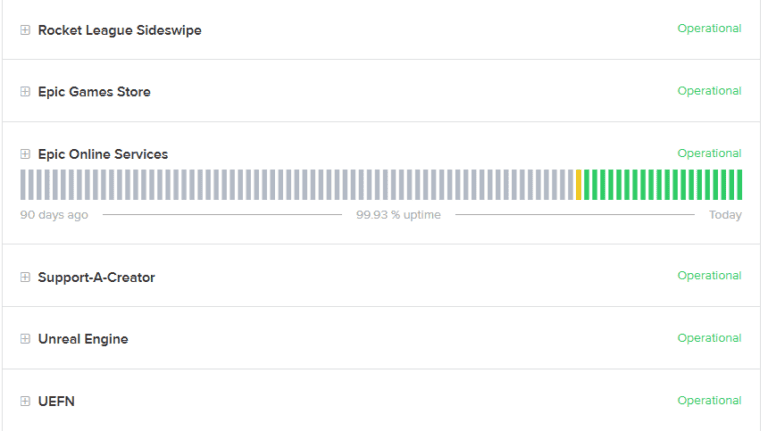Toggle the Epic Online Services plus icon
Screen dimensions: 768x431
click(25, 154)
